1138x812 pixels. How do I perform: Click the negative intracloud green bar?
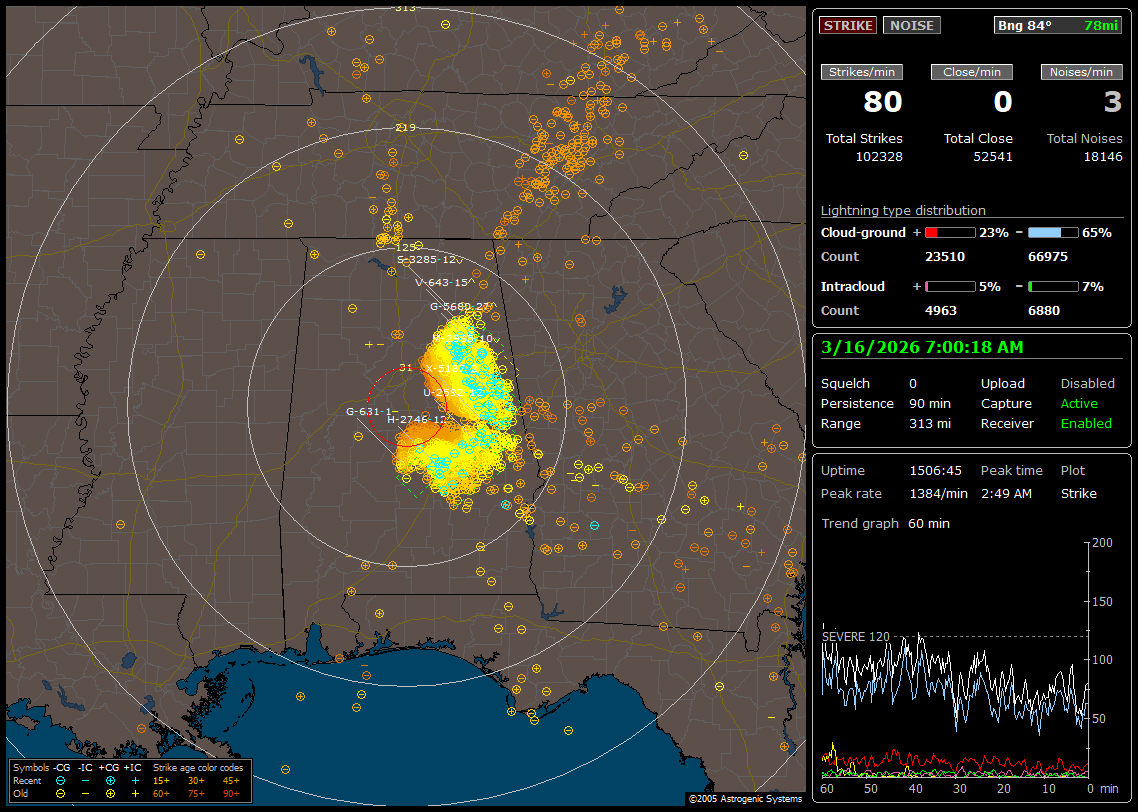pyautogui.click(x=1053, y=286)
